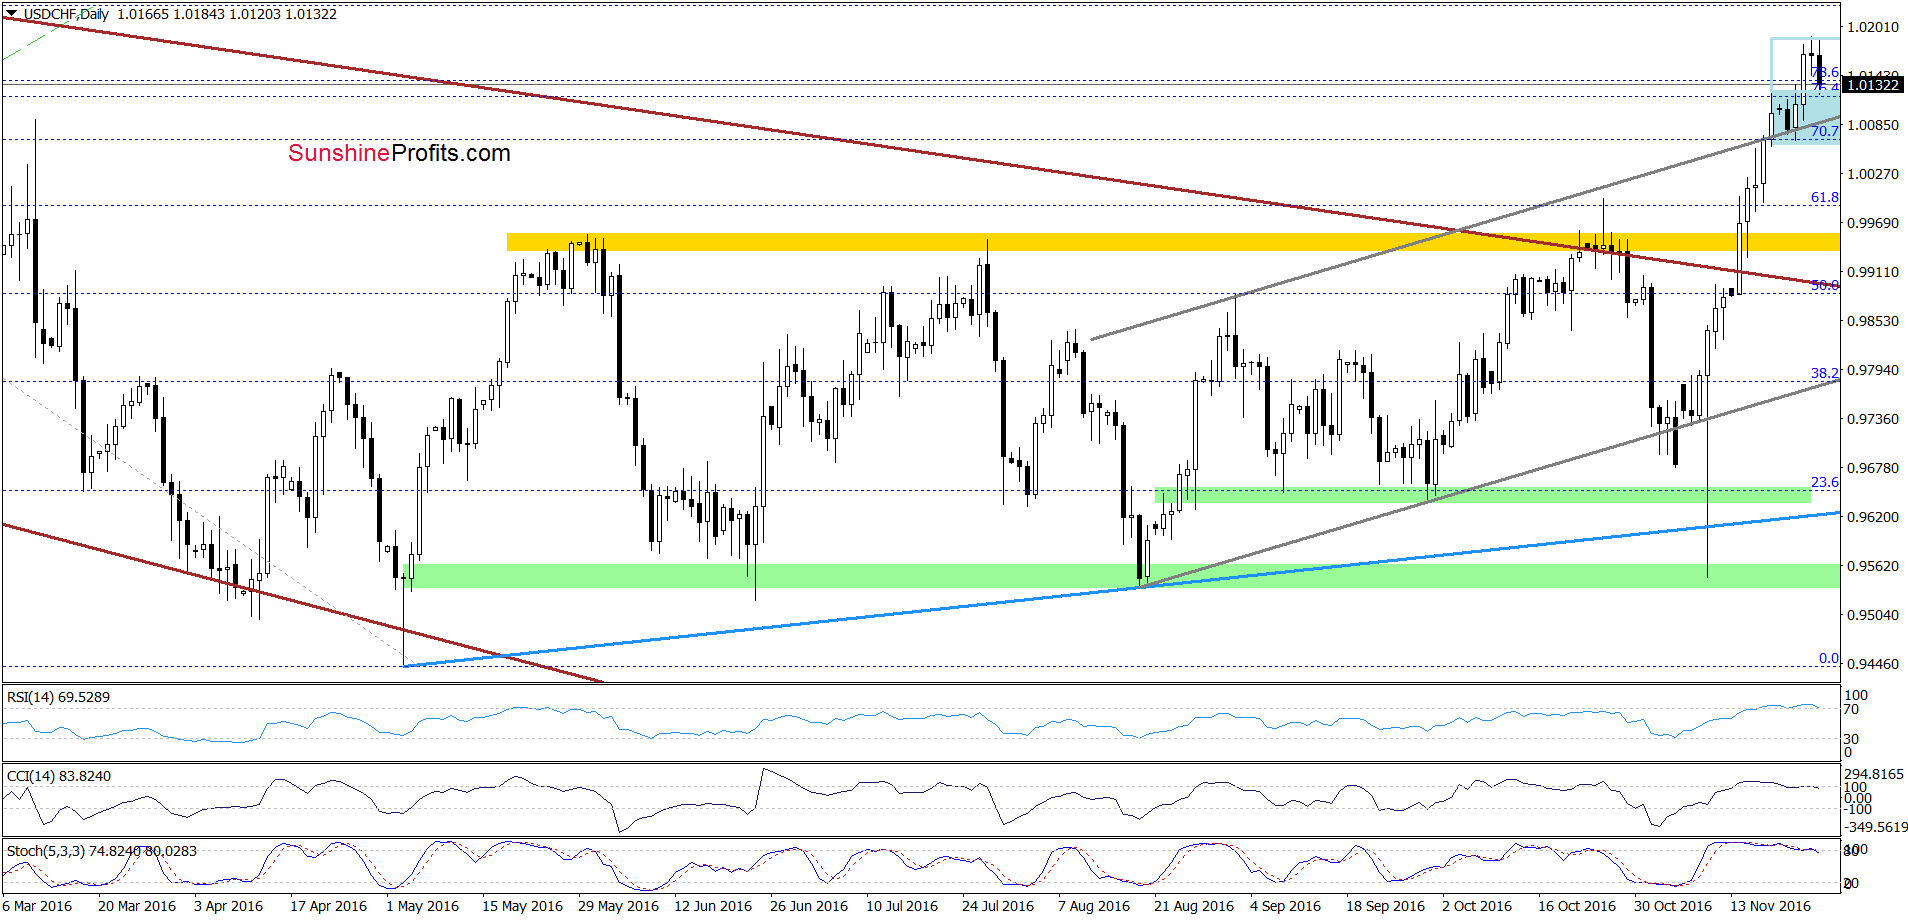Click the 6 Mar 2016 date label
This screenshot has width=1908, height=920.
coord(37,906)
